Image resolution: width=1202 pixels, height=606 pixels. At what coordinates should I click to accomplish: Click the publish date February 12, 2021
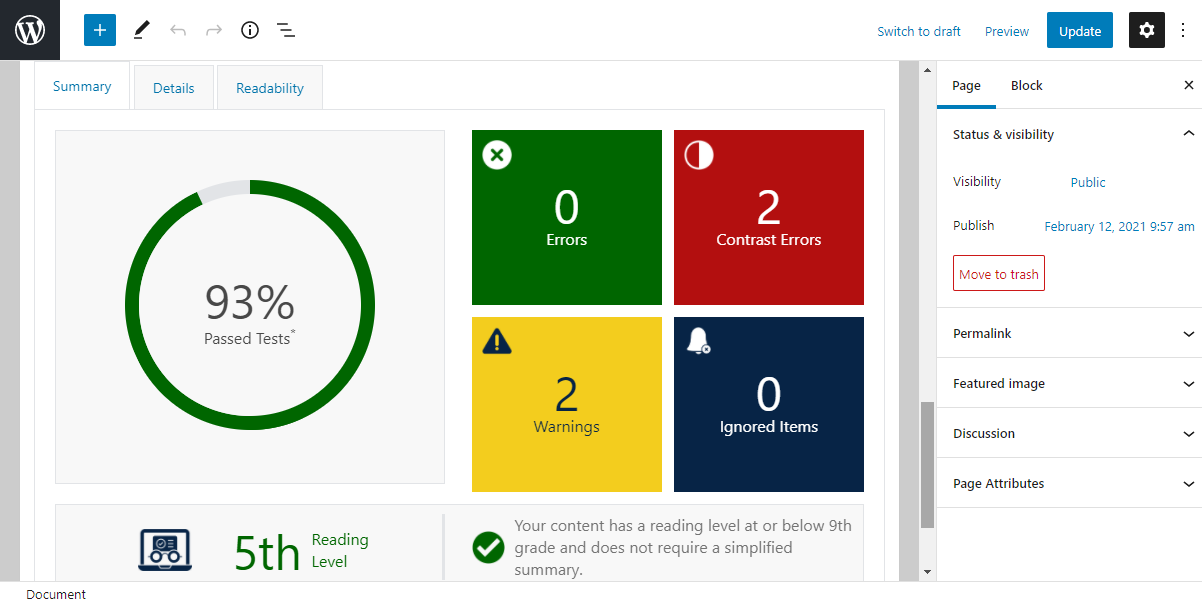click(x=1119, y=226)
